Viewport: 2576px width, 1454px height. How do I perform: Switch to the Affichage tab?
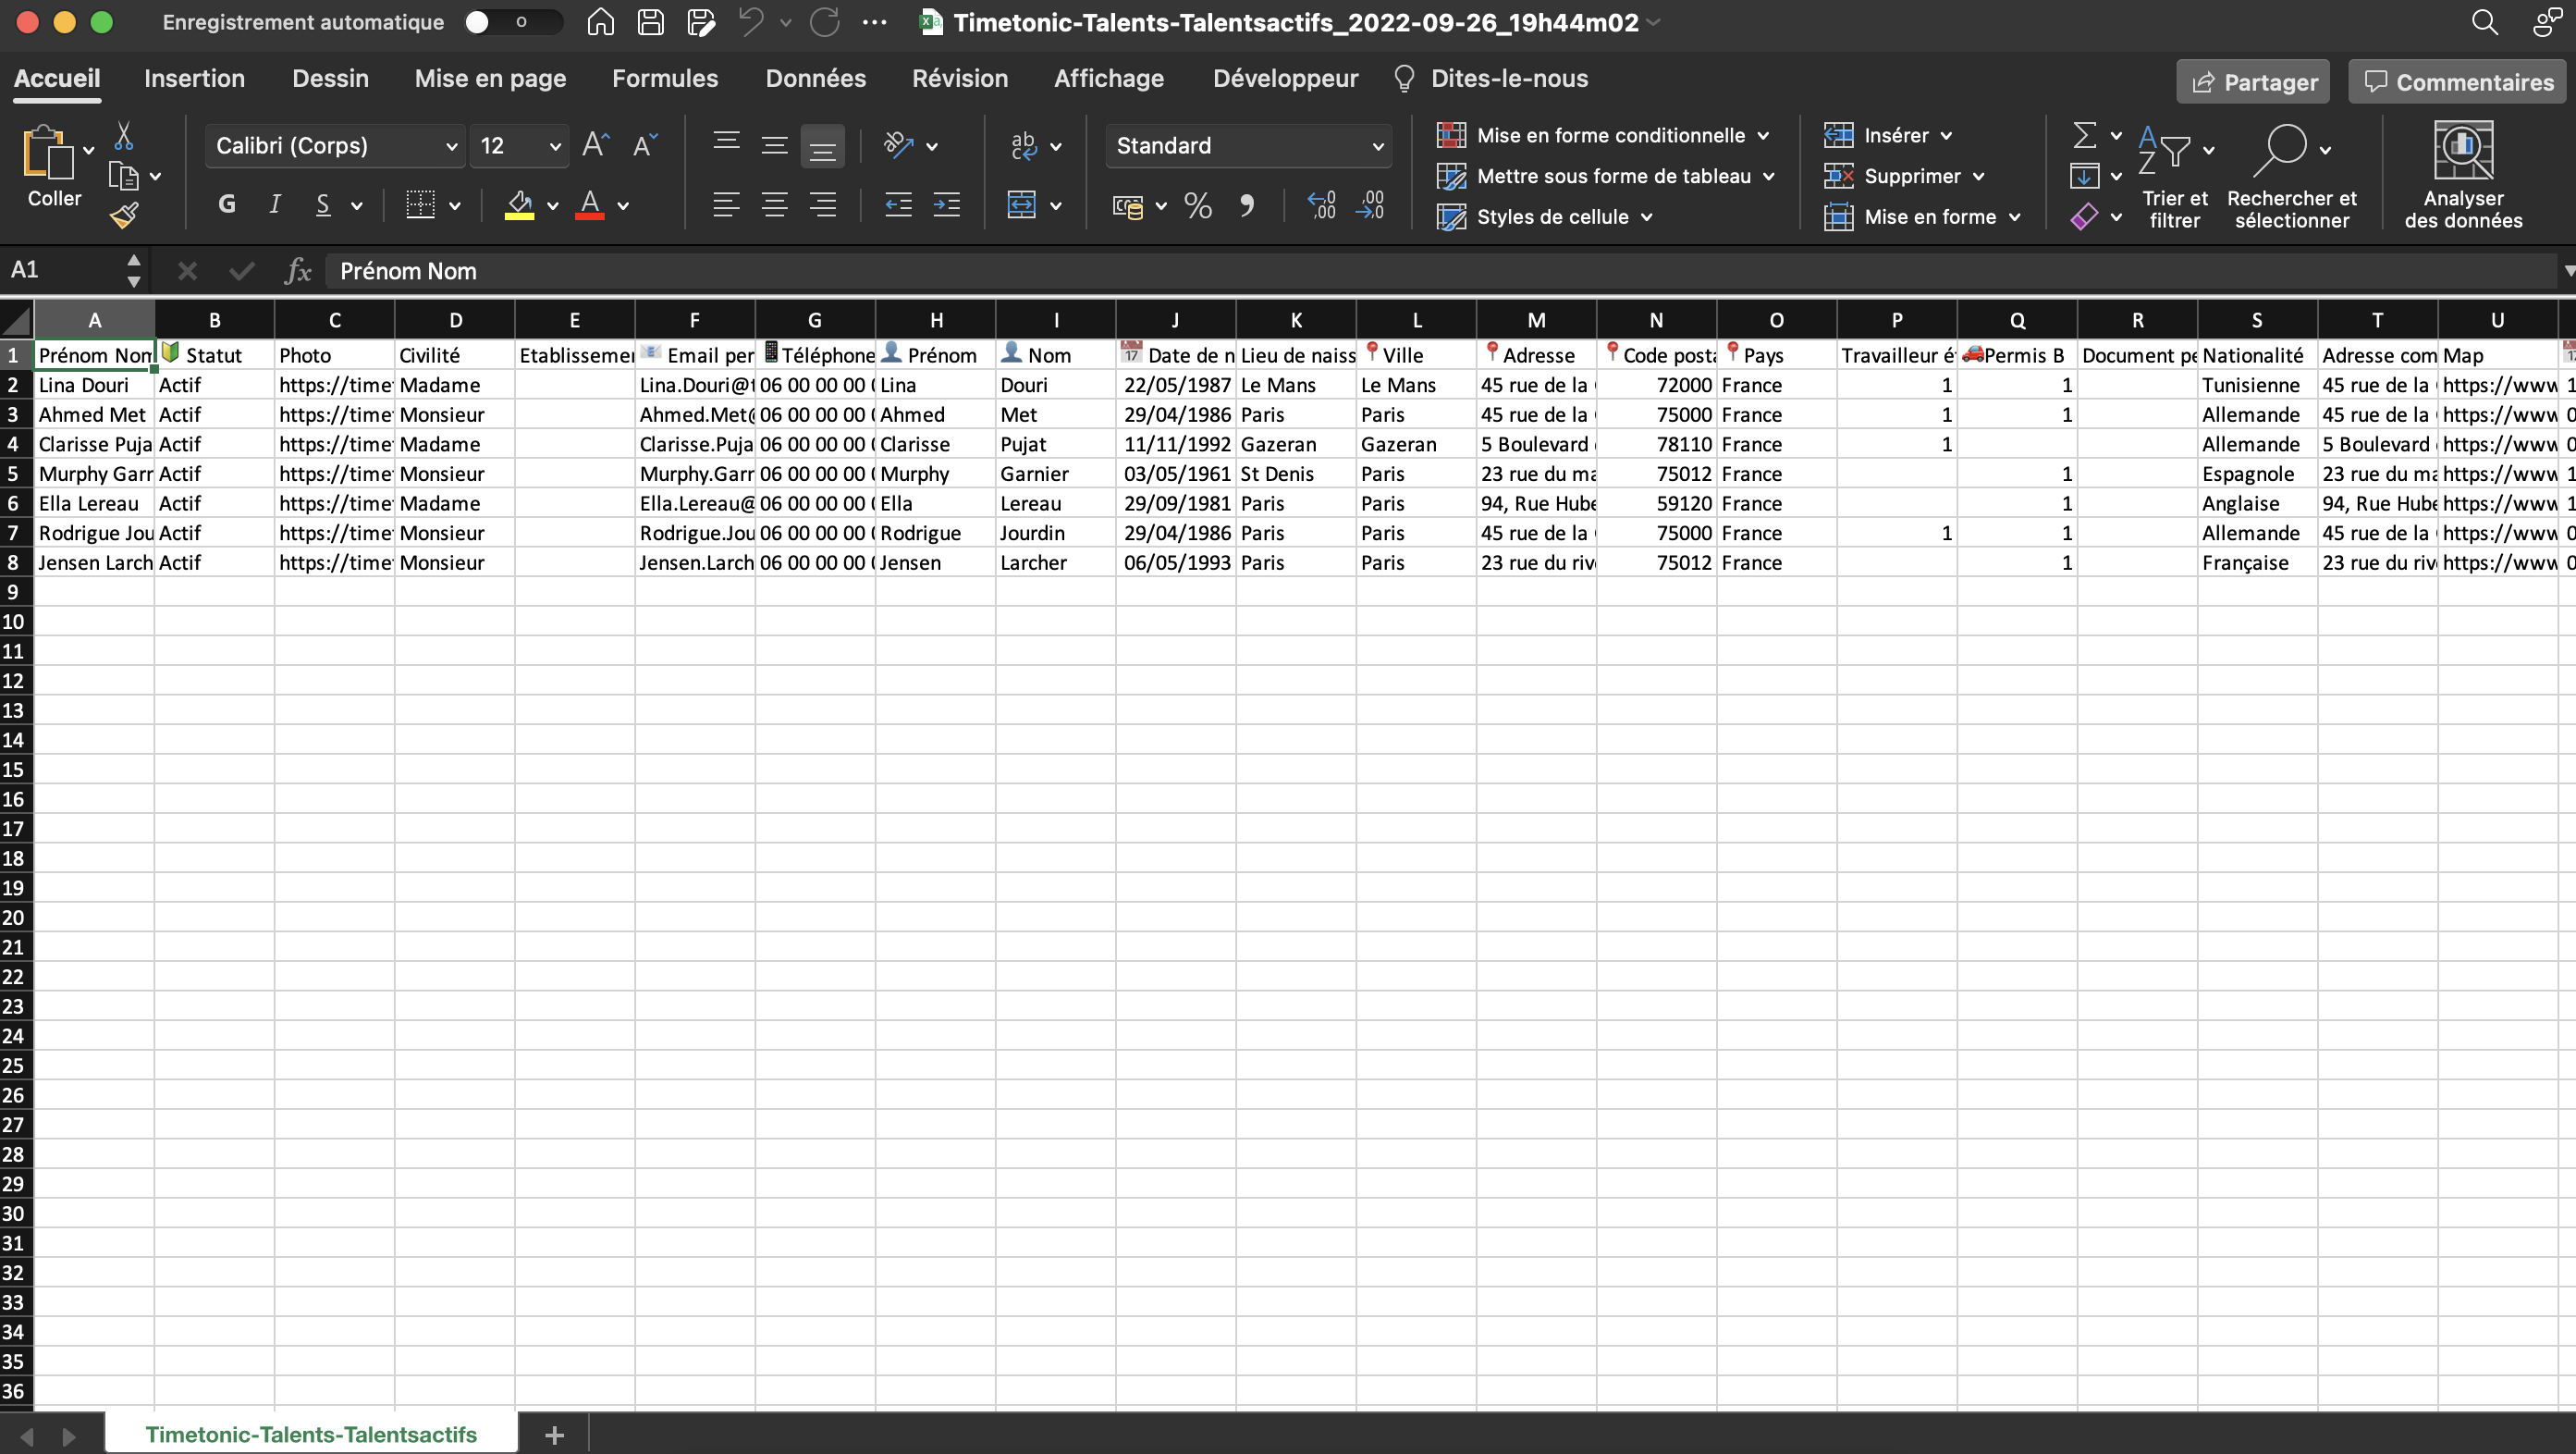click(1109, 78)
